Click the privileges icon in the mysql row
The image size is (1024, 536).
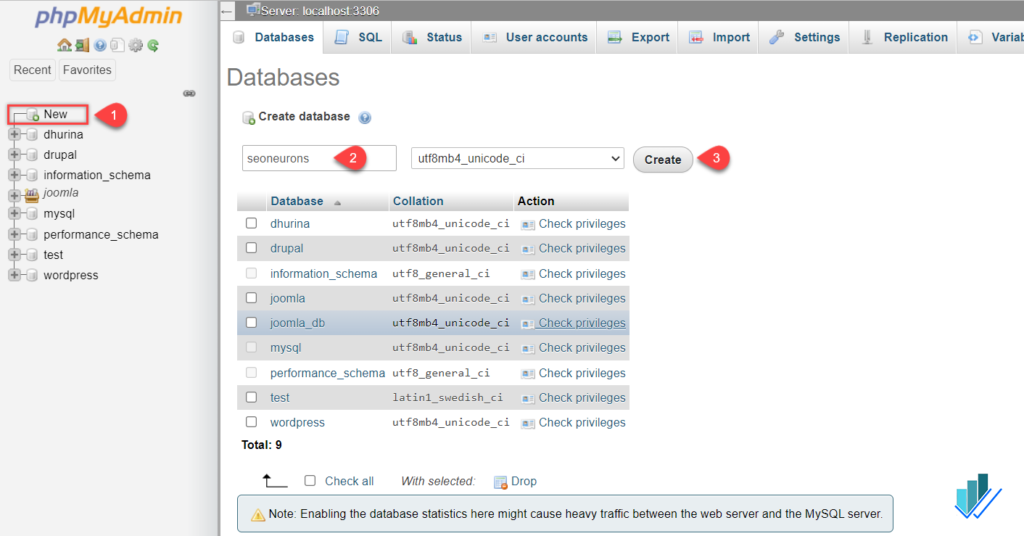tap(528, 349)
